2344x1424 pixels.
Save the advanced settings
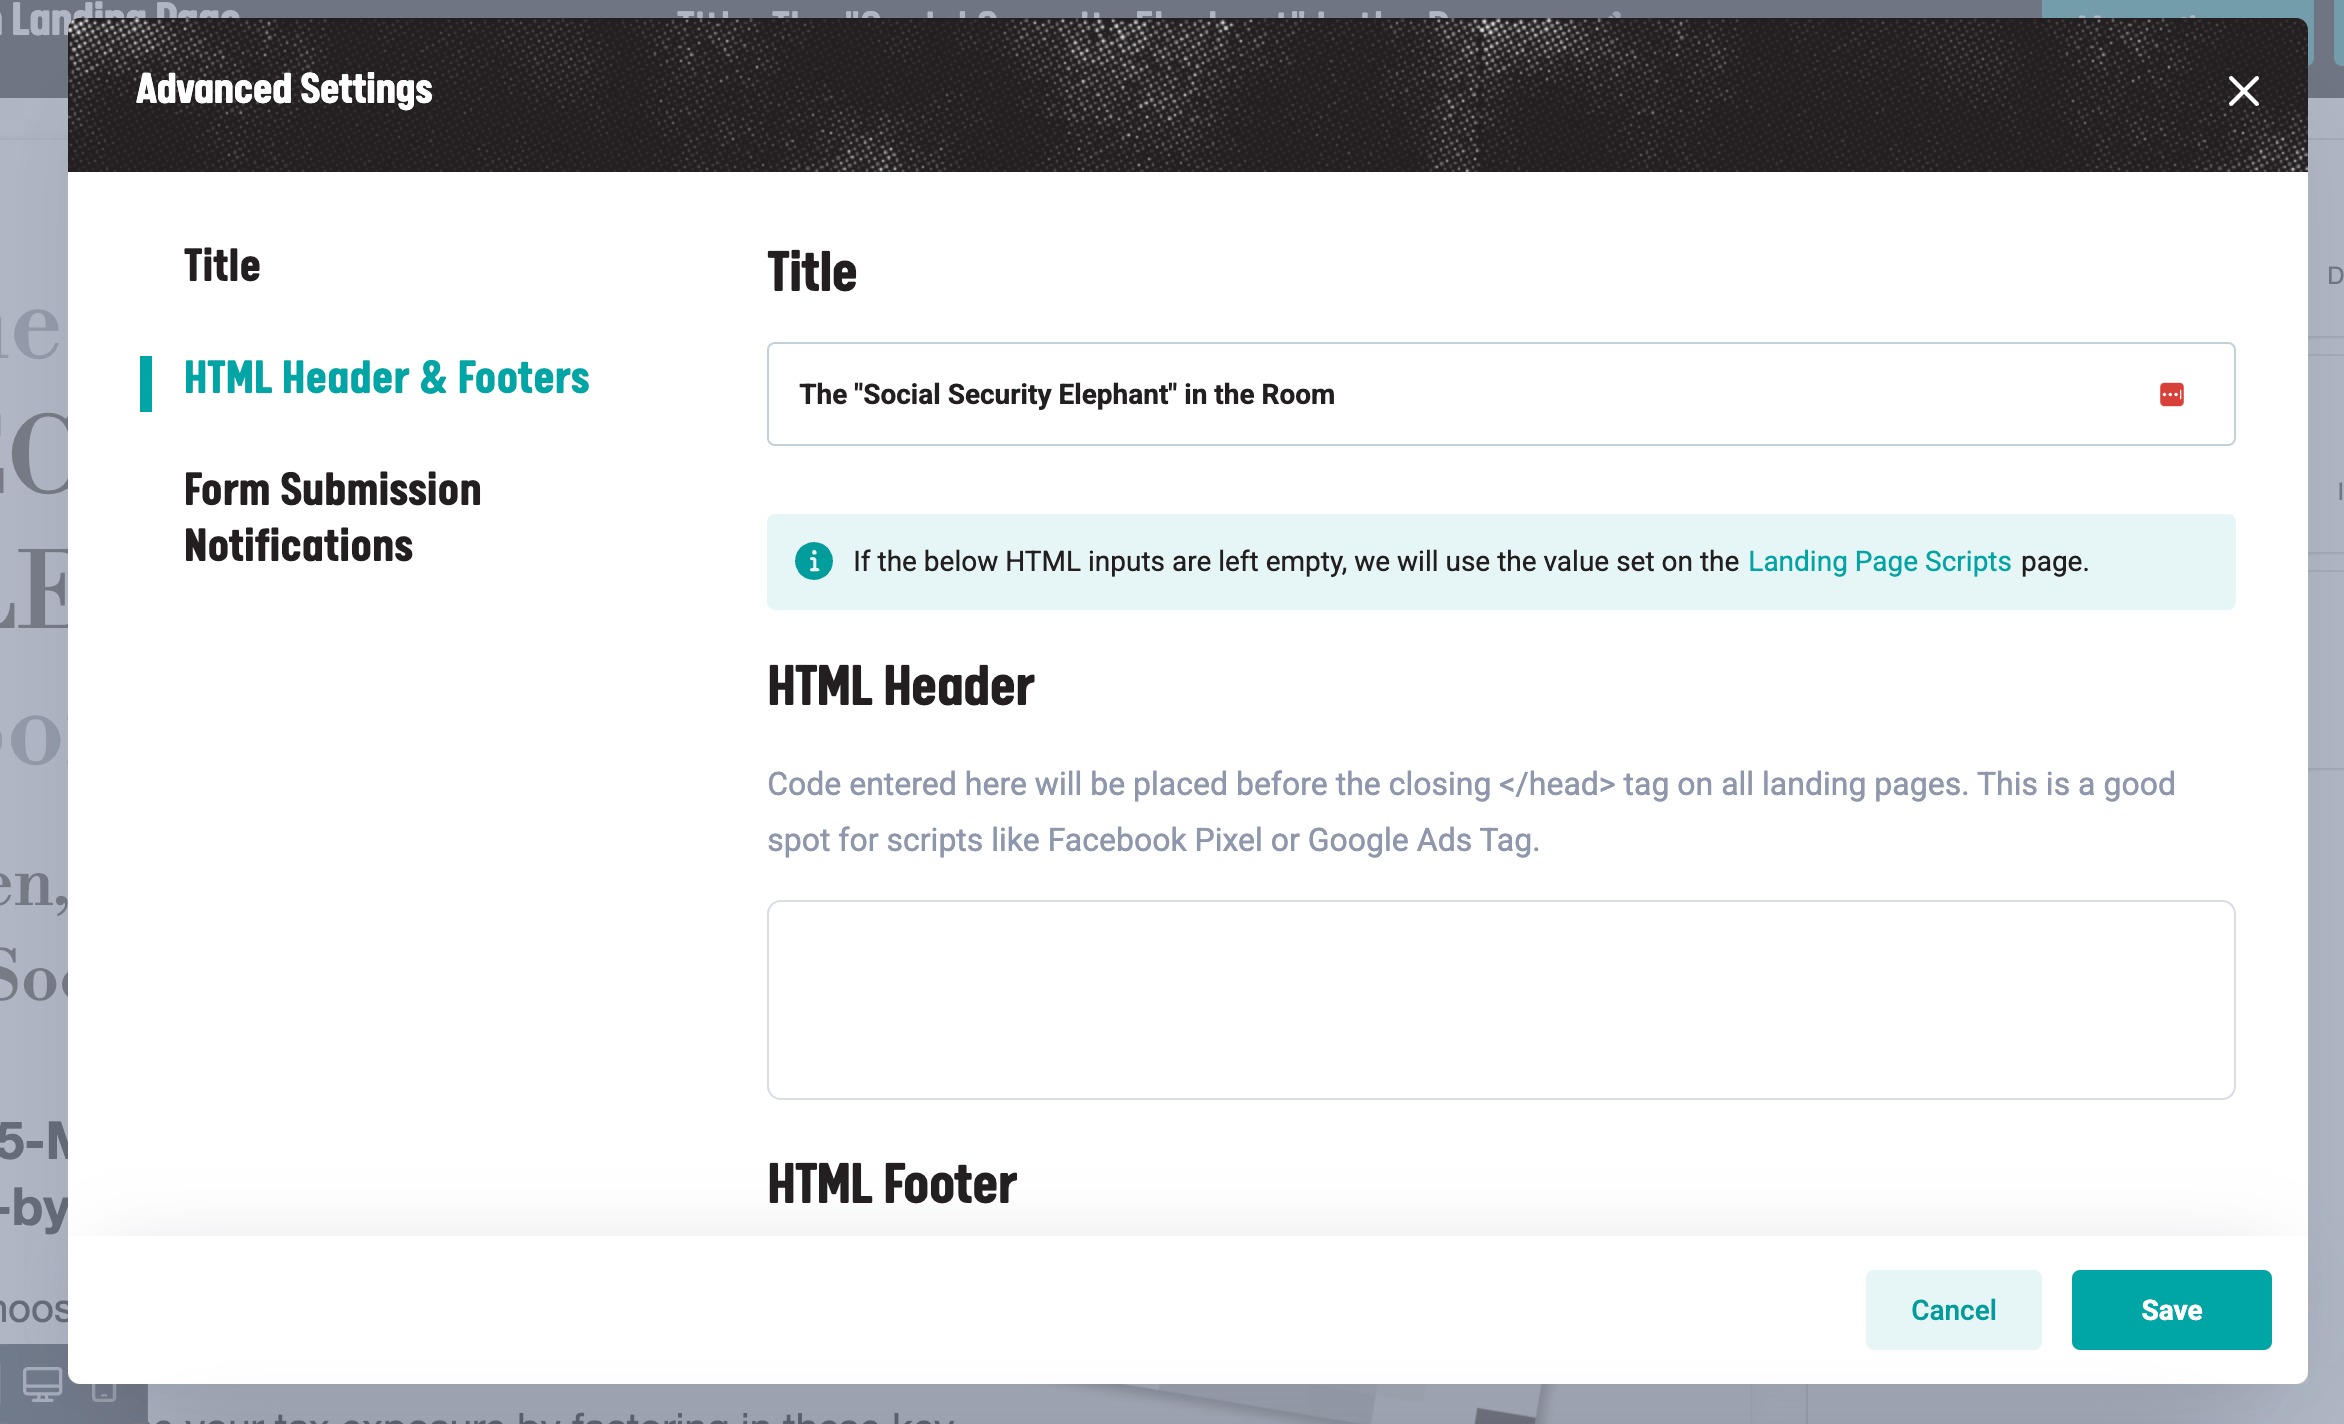[2170, 1309]
